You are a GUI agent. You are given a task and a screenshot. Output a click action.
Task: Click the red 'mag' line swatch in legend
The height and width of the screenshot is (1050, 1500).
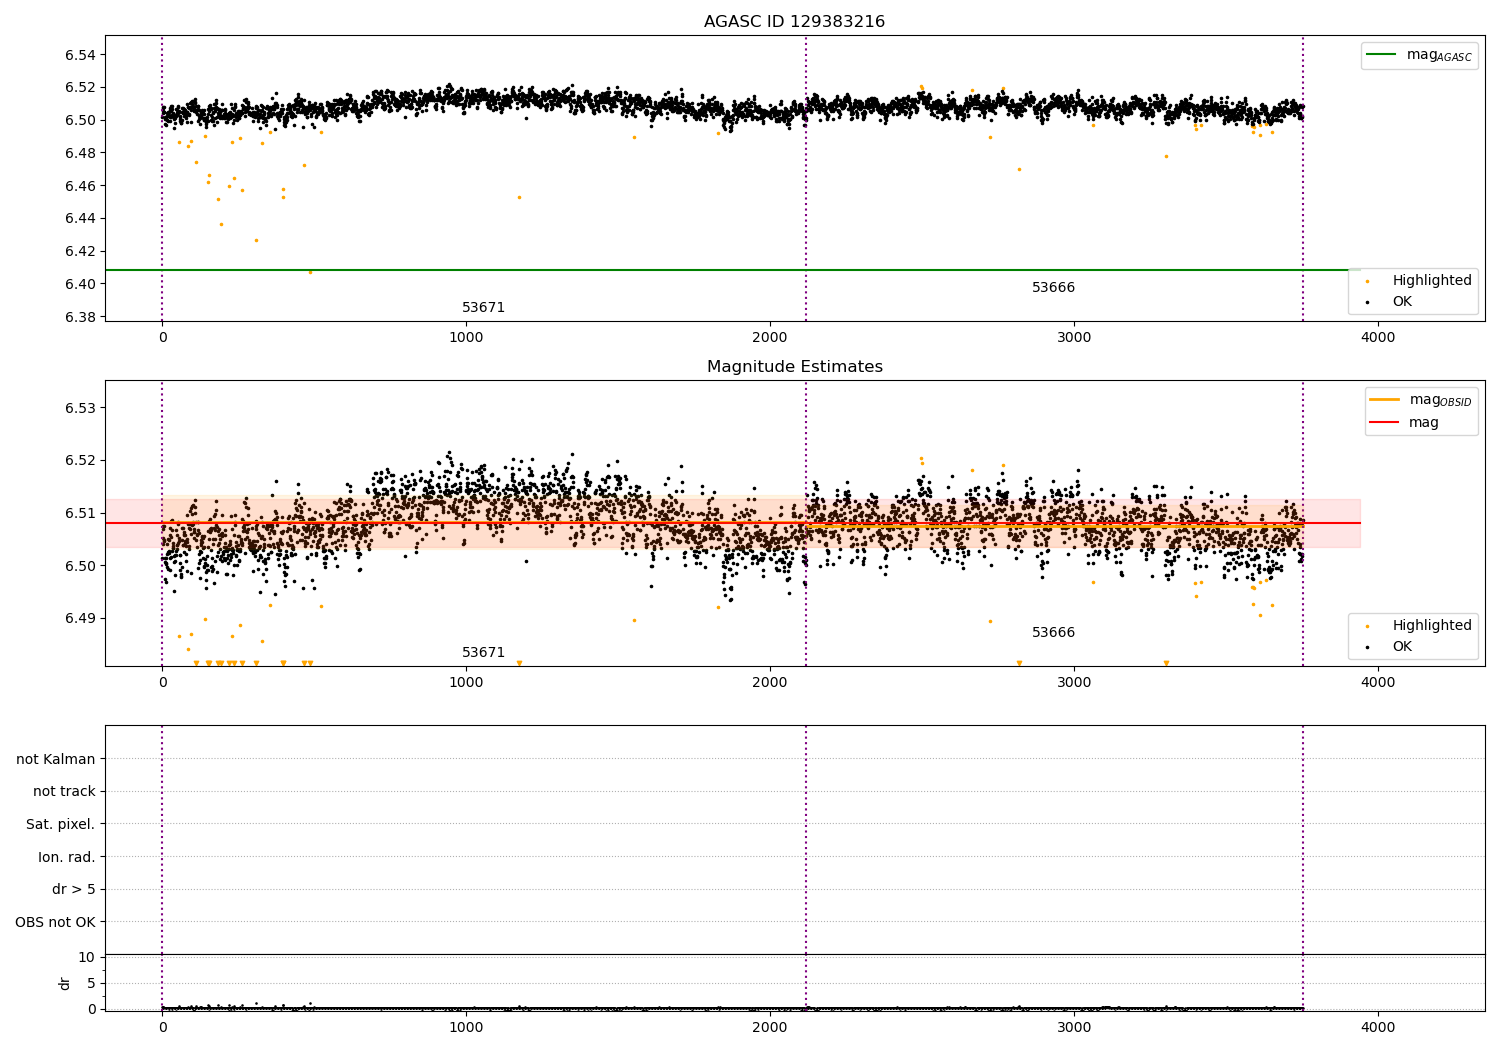1385,422
